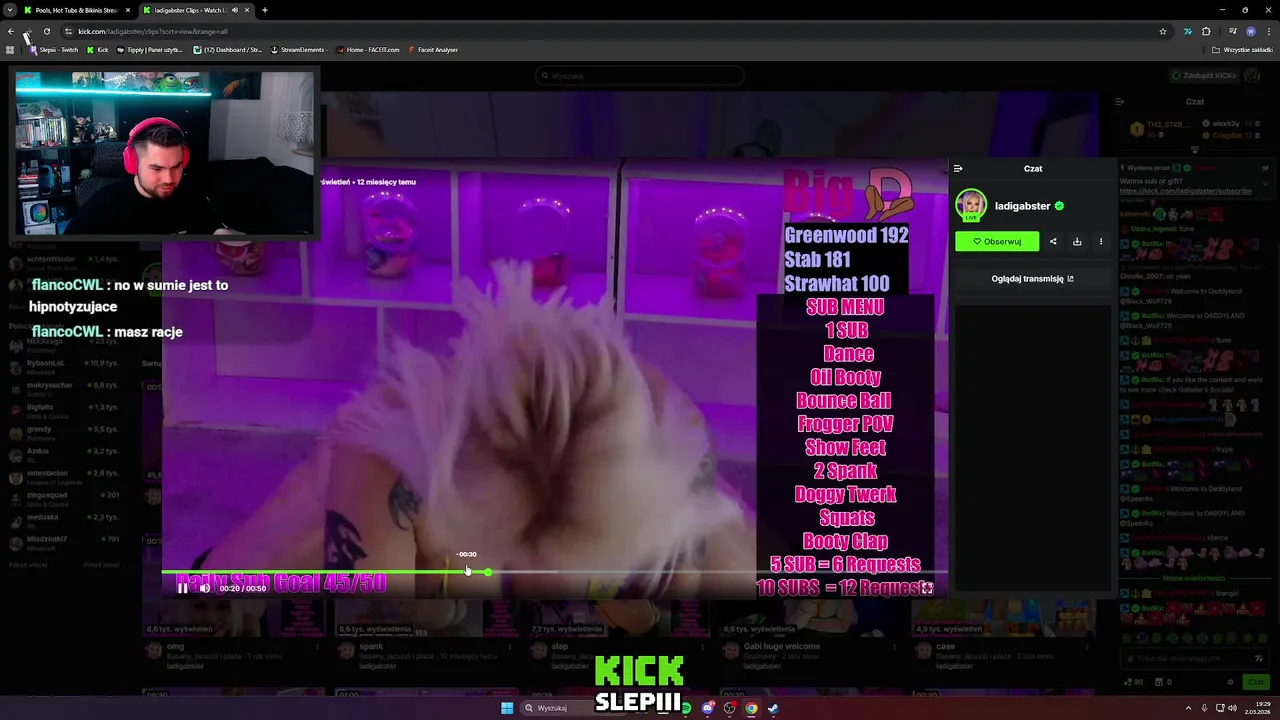Open the Extensions puzzle icon
Viewport: 1280px width, 720px height.
coord(1206,31)
